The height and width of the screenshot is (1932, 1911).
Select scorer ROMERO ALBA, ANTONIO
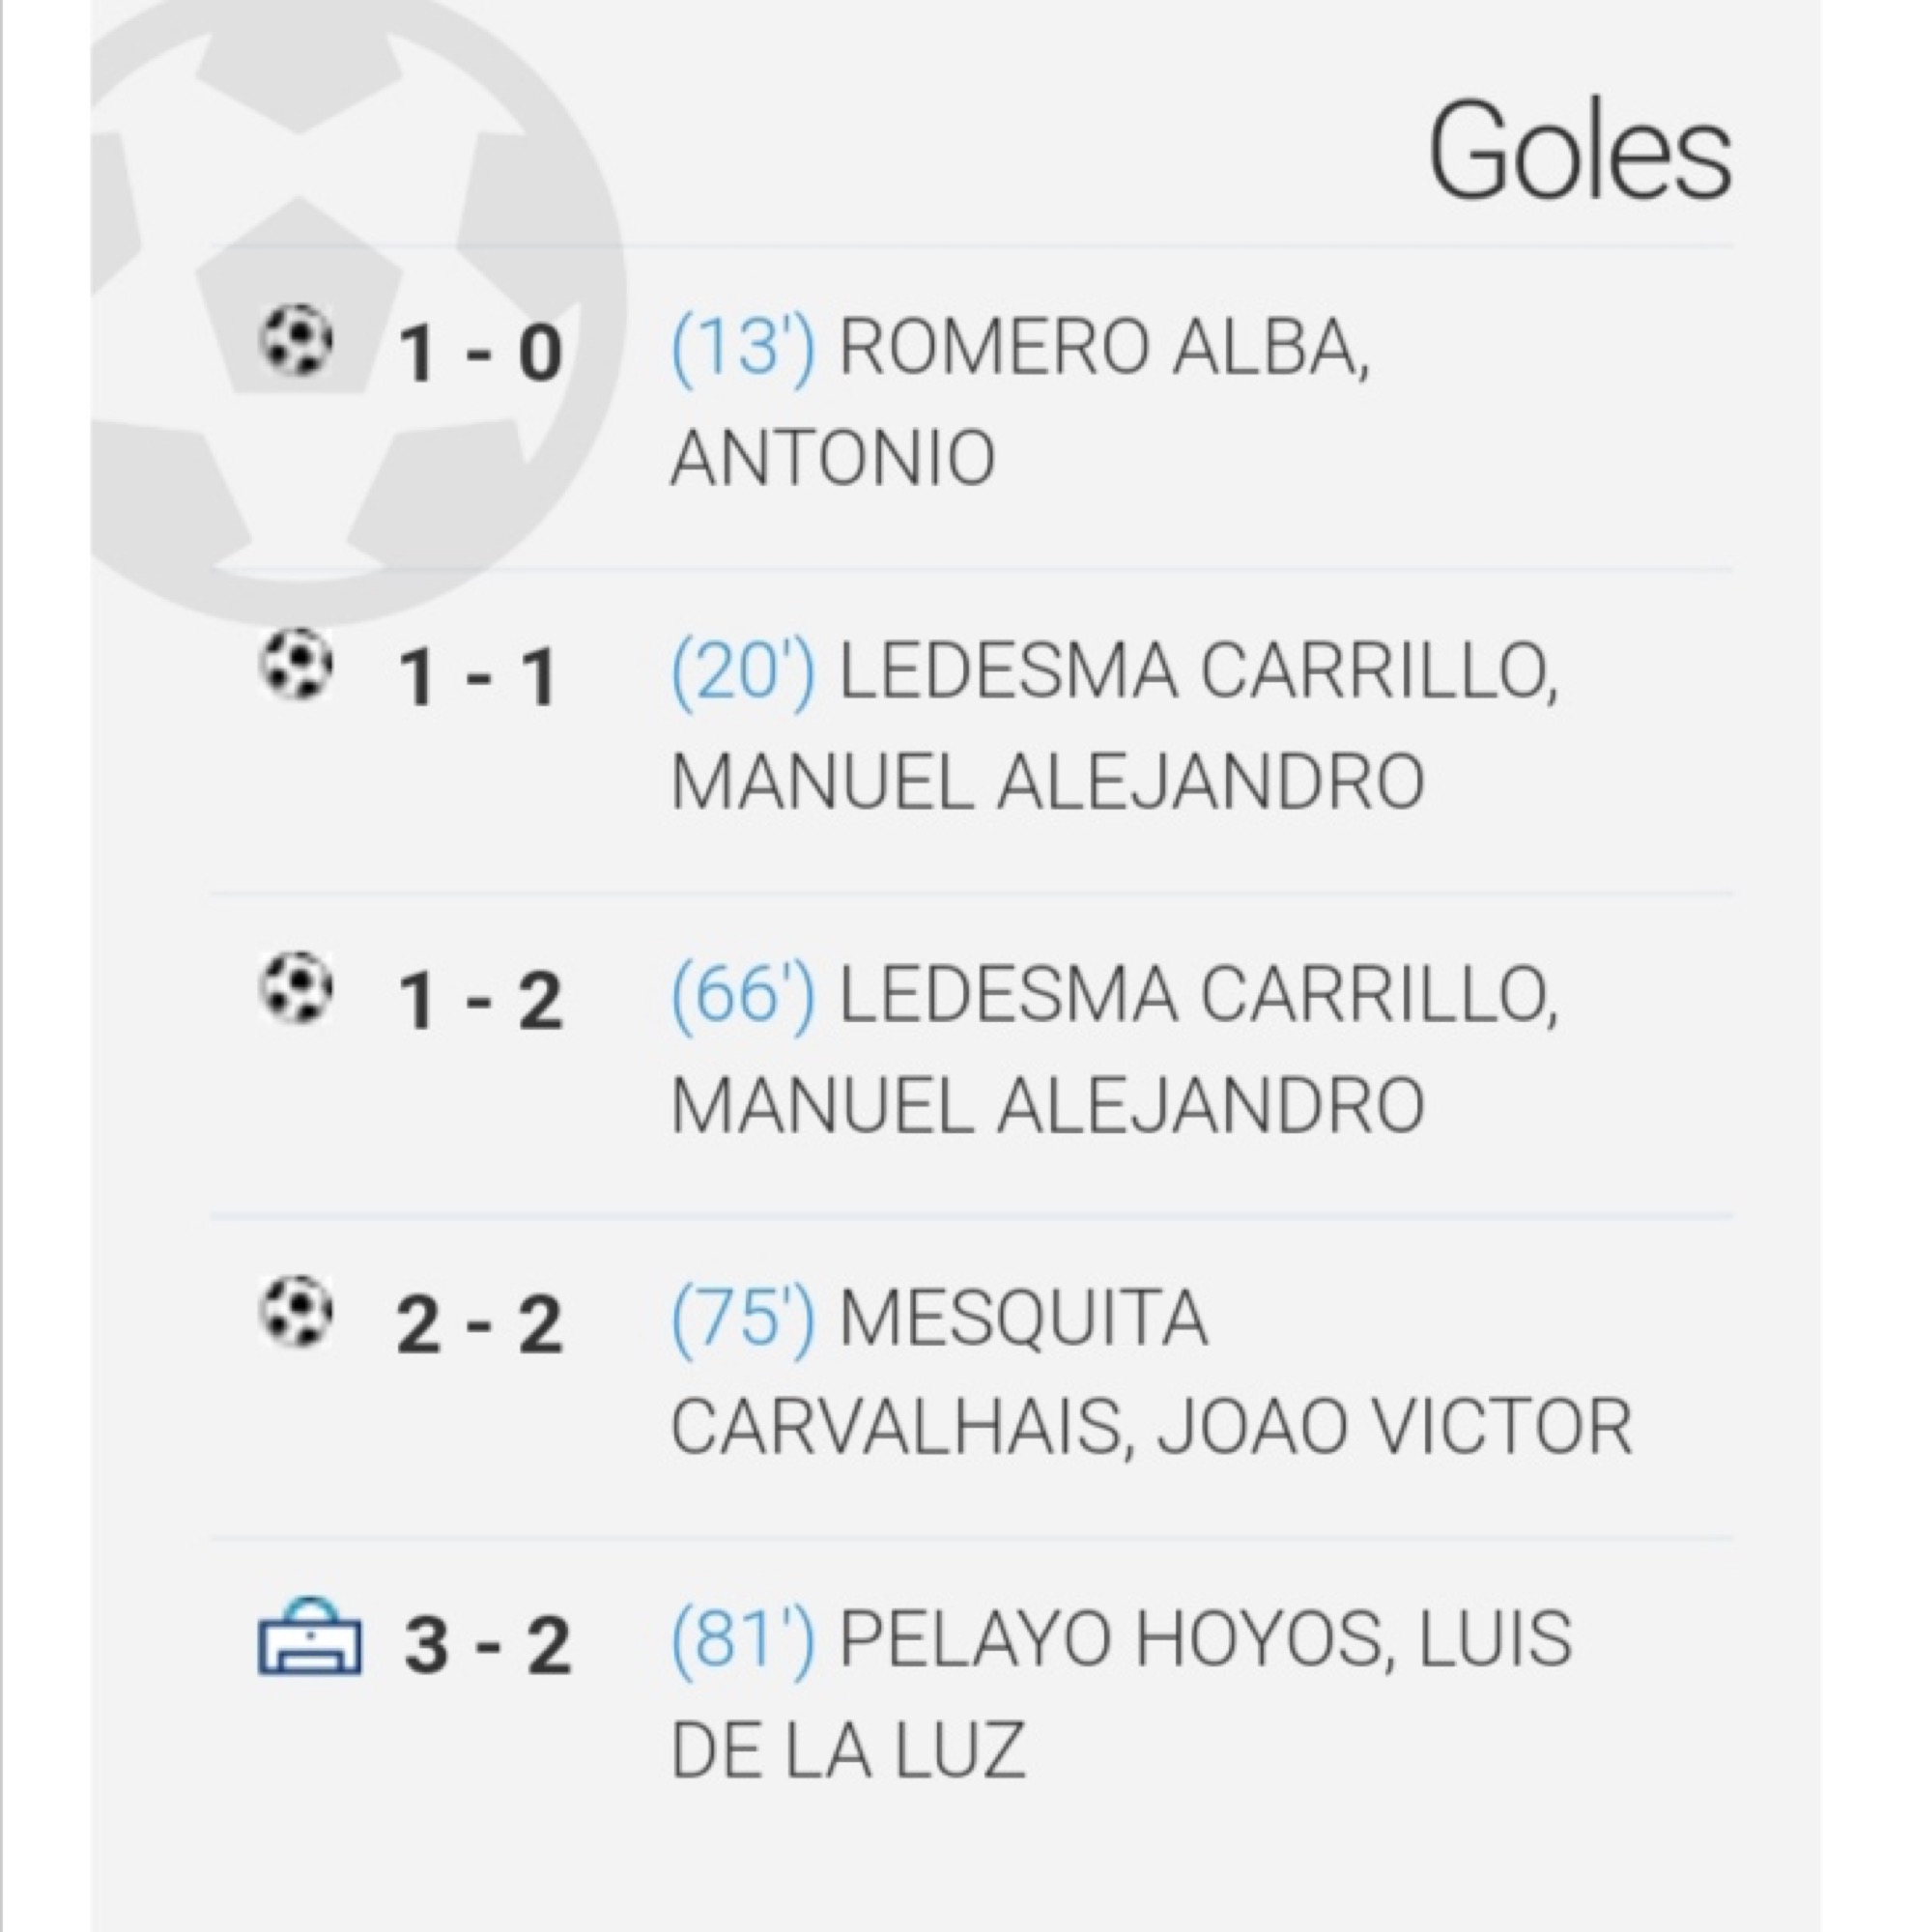(1019, 402)
